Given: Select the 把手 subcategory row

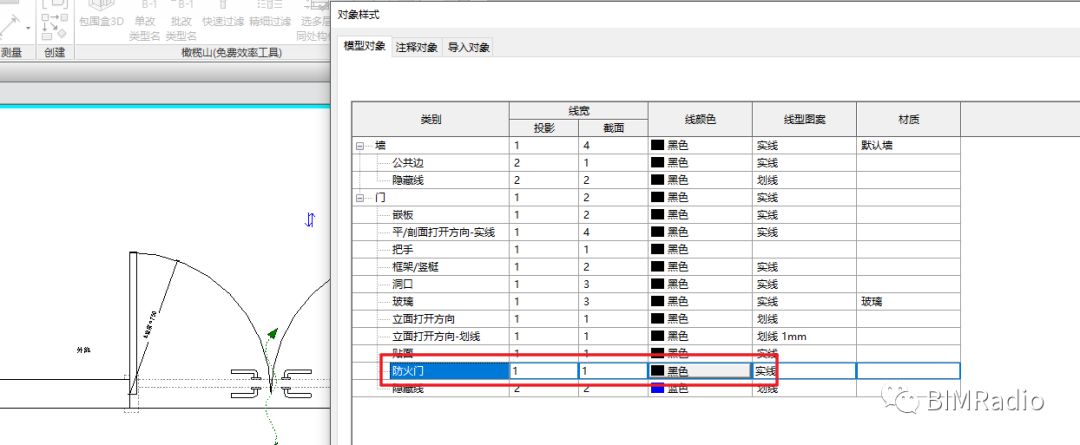Looking at the screenshot, I should [x=403, y=249].
